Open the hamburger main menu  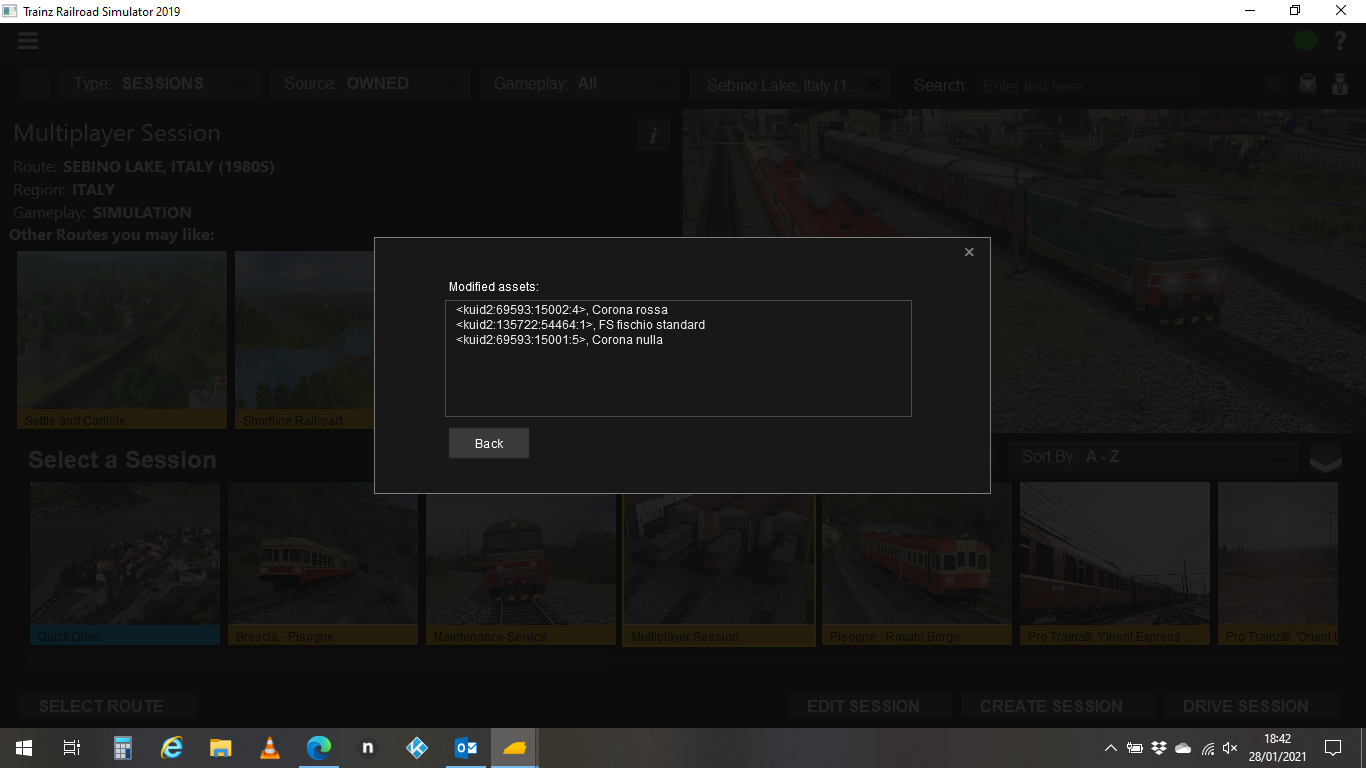coord(27,41)
